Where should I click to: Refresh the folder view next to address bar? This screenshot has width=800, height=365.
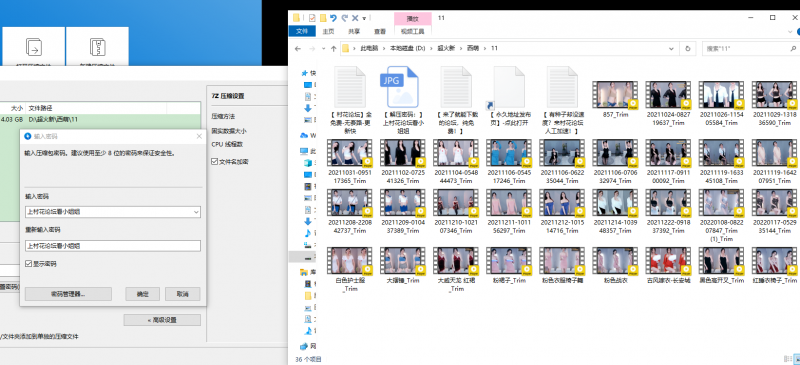point(688,48)
